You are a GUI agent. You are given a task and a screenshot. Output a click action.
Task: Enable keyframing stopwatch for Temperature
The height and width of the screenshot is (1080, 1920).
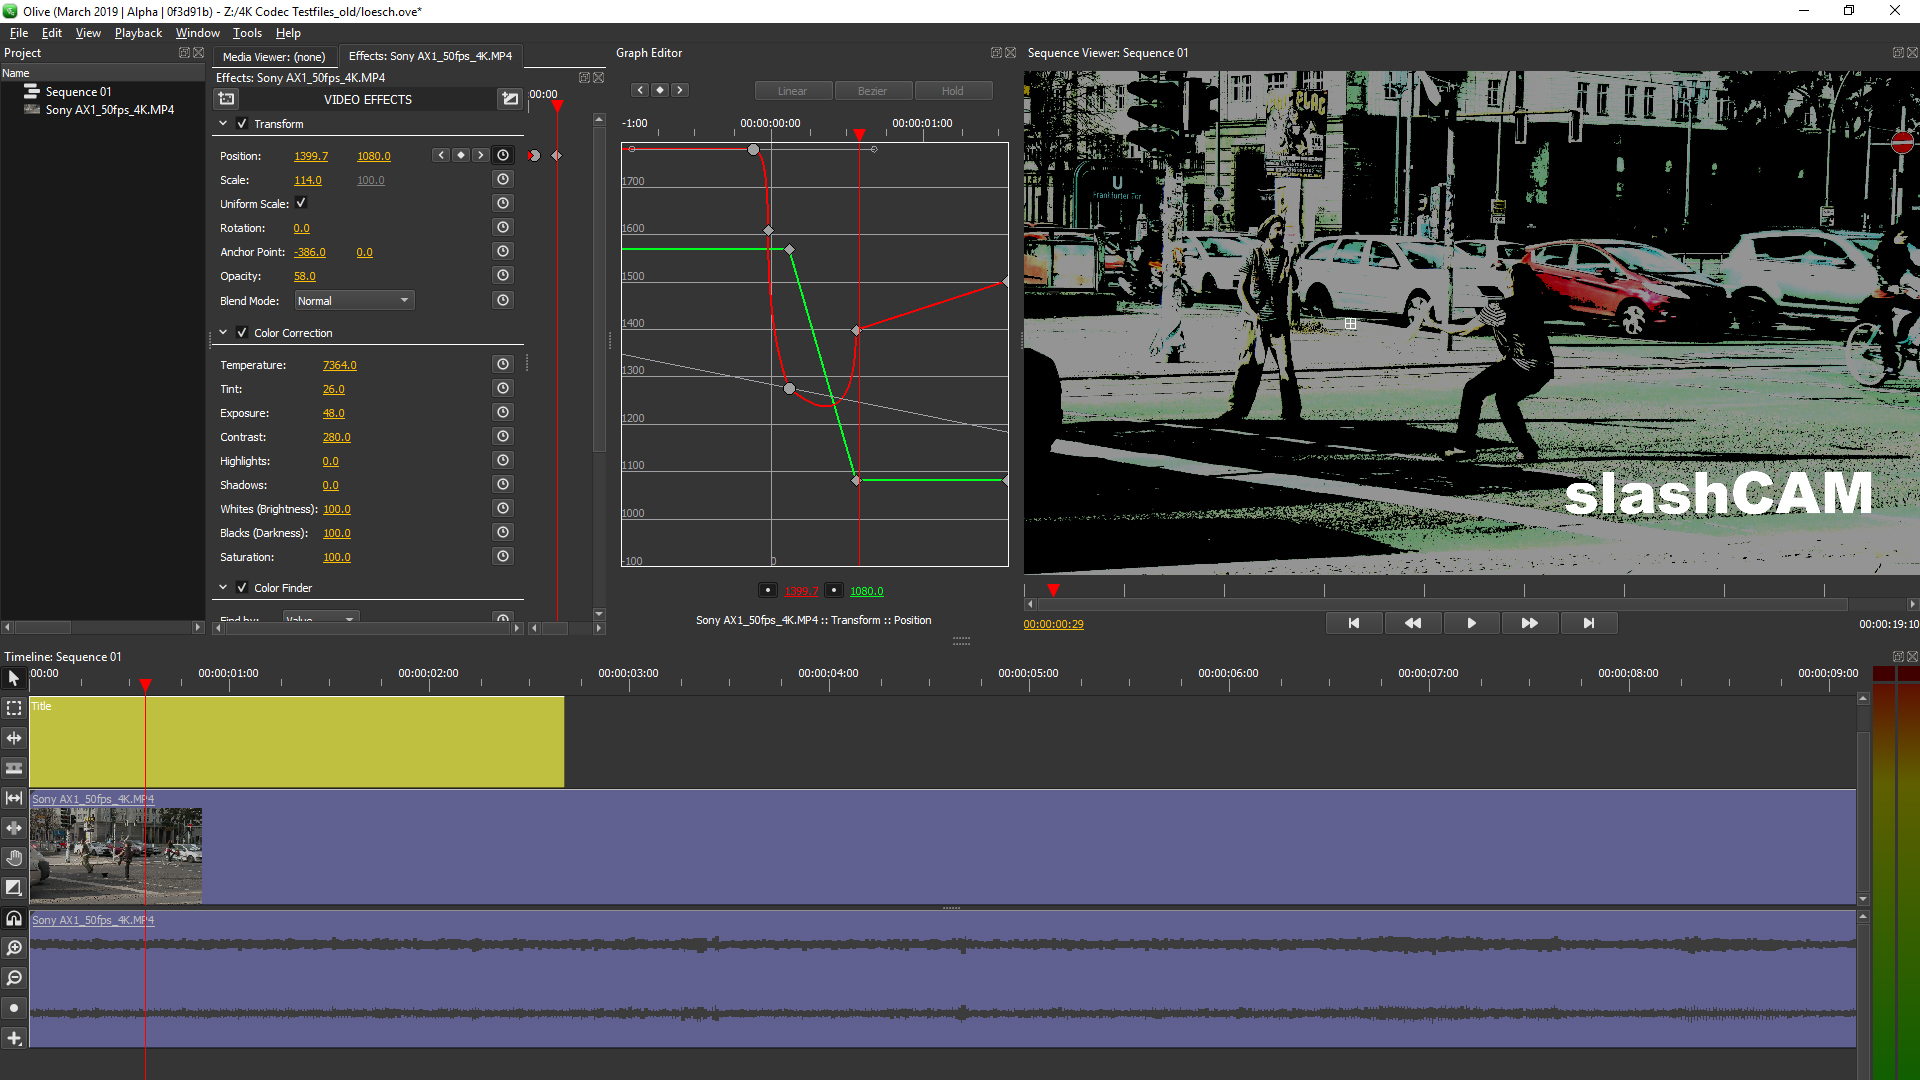point(503,364)
